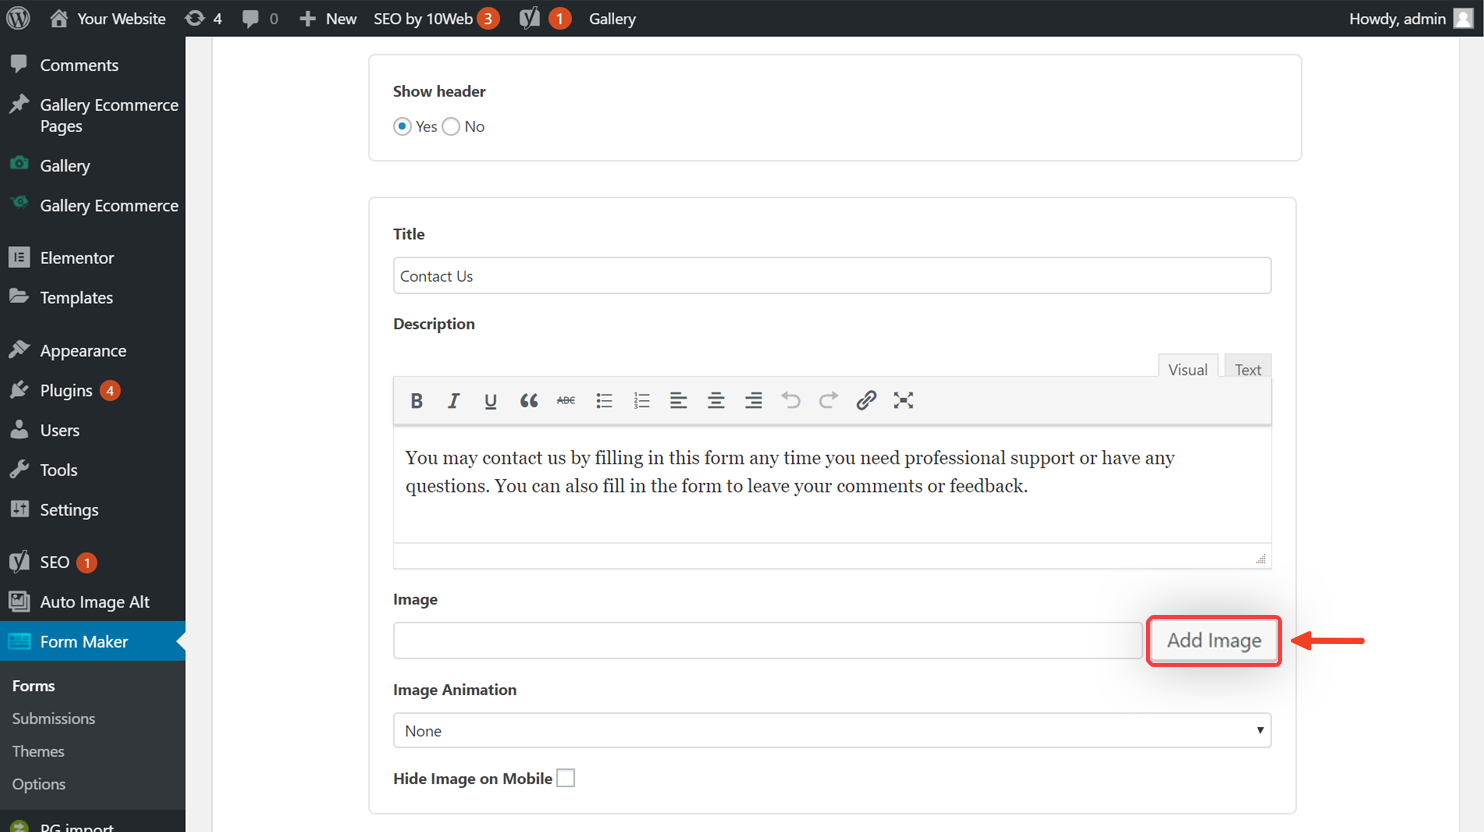Align text left
1484x832 pixels.
pyautogui.click(x=678, y=400)
